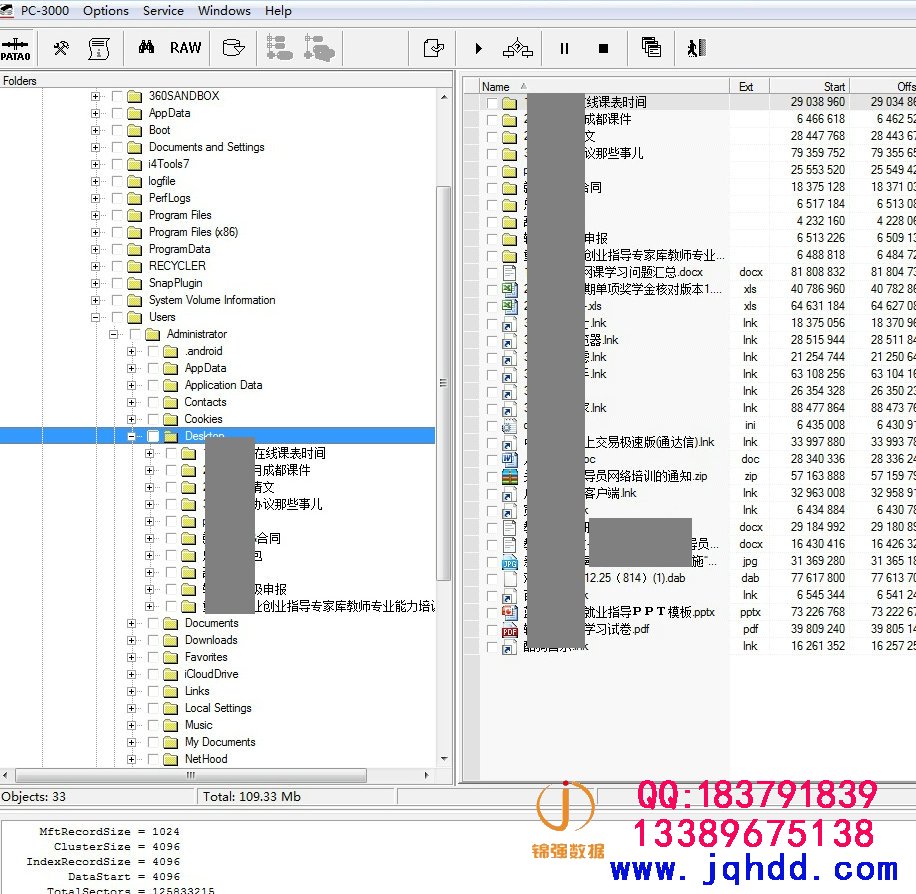Click the Word doc icon for the doc row
The height and width of the screenshot is (894, 916).
509,459
